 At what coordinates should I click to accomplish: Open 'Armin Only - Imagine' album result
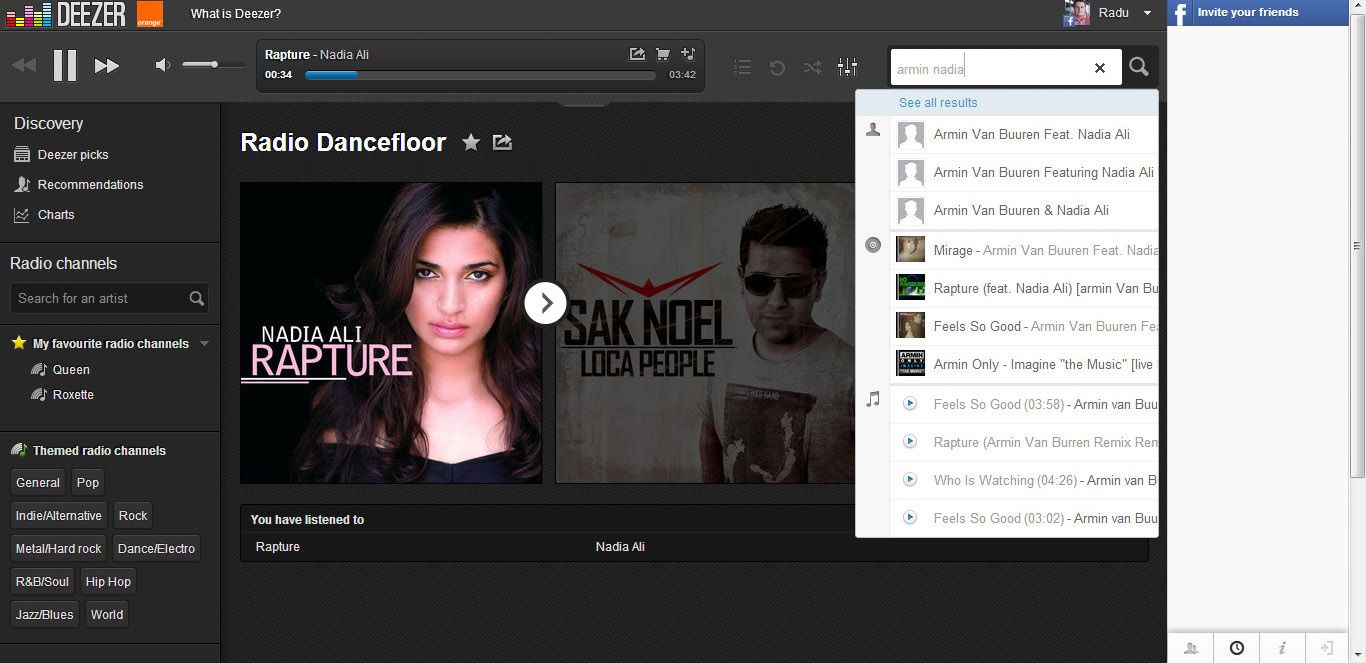(1024, 364)
